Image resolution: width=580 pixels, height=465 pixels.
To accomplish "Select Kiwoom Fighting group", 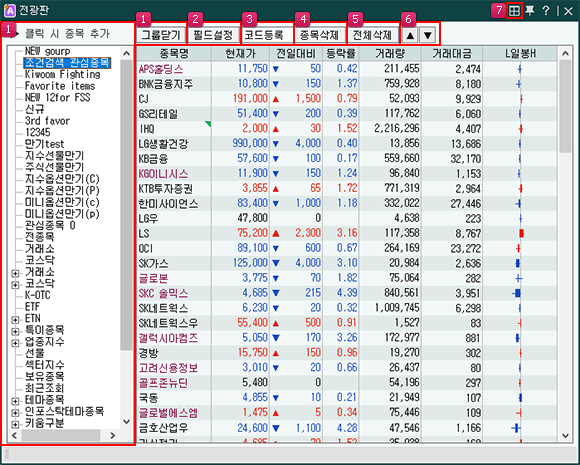I will pyautogui.click(x=62, y=74).
